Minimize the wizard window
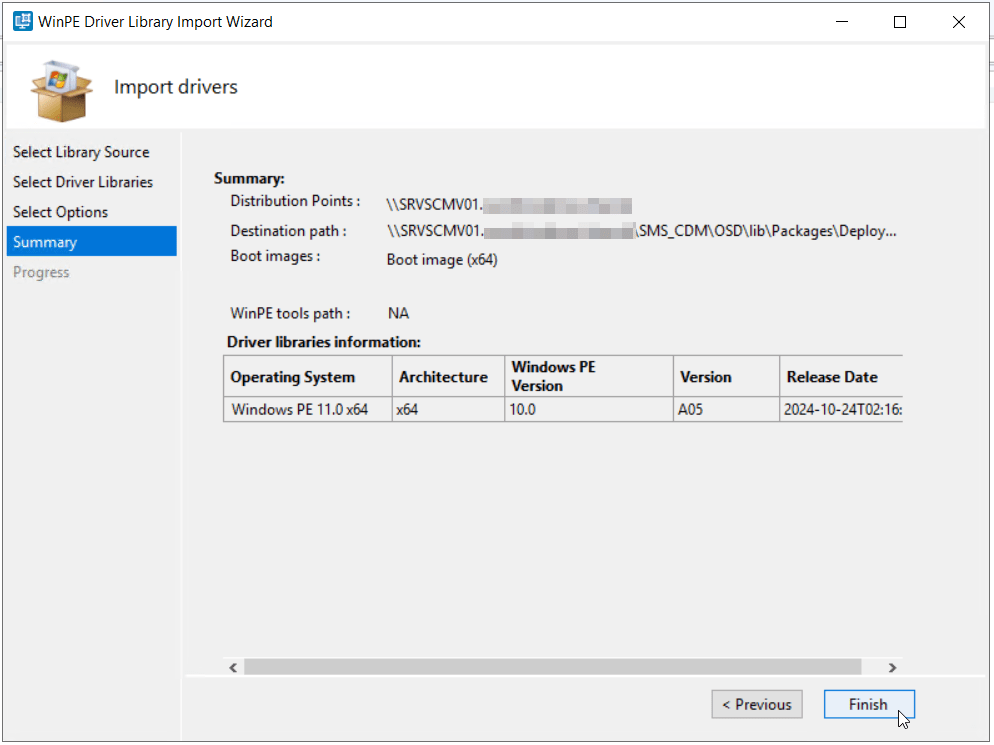The height and width of the screenshot is (745, 994). pyautogui.click(x=841, y=22)
